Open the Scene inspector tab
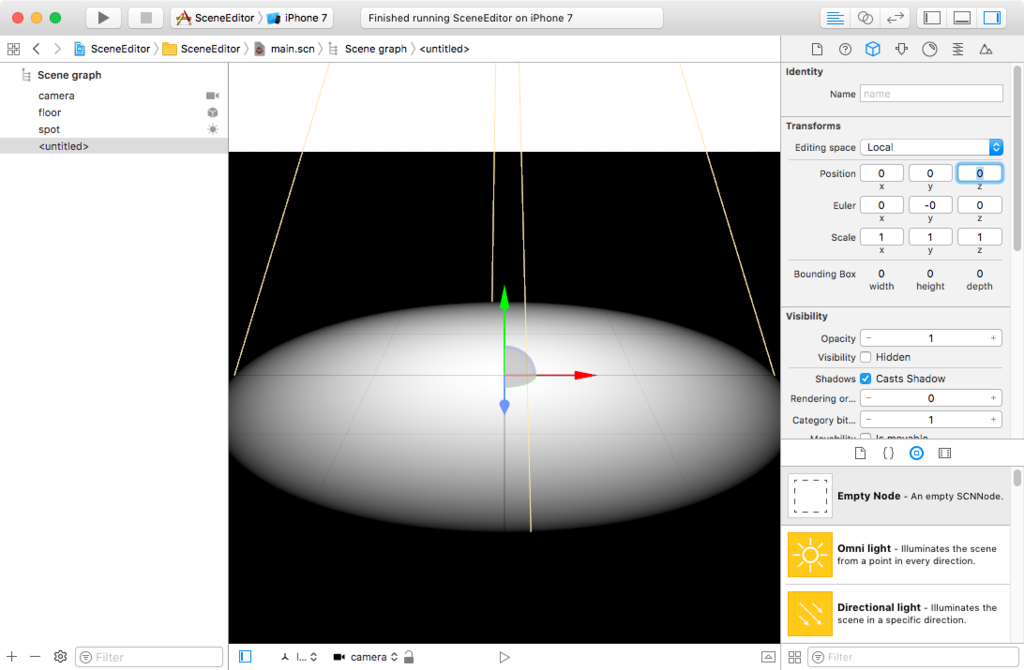Image resolution: width=1024 pixels, height=670 pixels. [985, 49]
